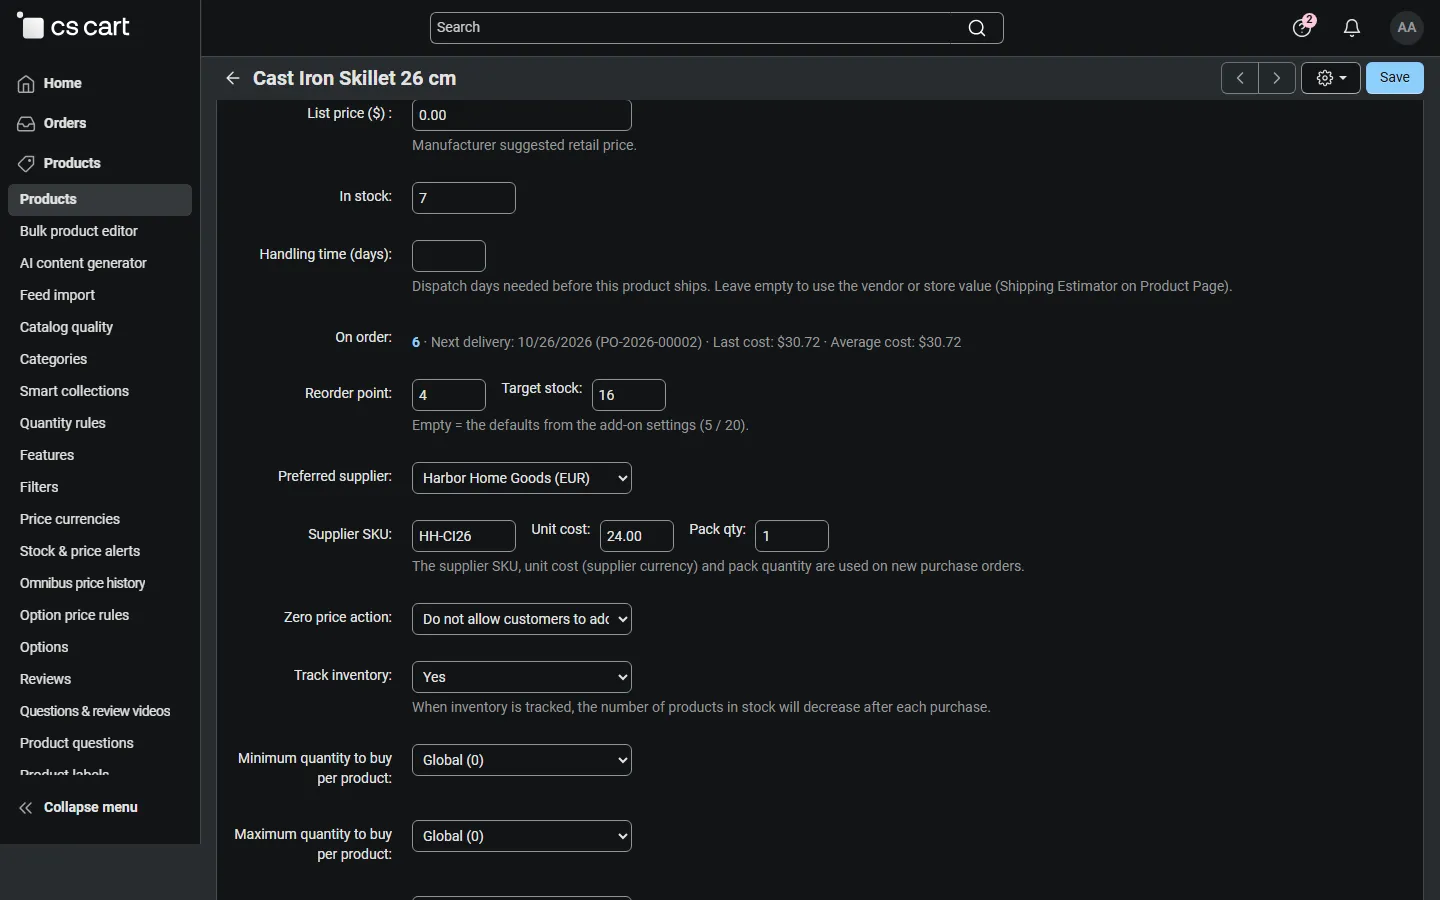The image size is (1440, 900).
Task: Edit the In stock quantity field
Action: [464, 198]
